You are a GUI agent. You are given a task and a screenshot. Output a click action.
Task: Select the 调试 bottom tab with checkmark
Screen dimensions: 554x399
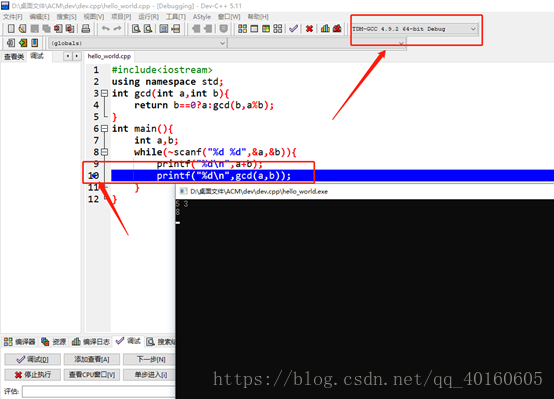128,341
